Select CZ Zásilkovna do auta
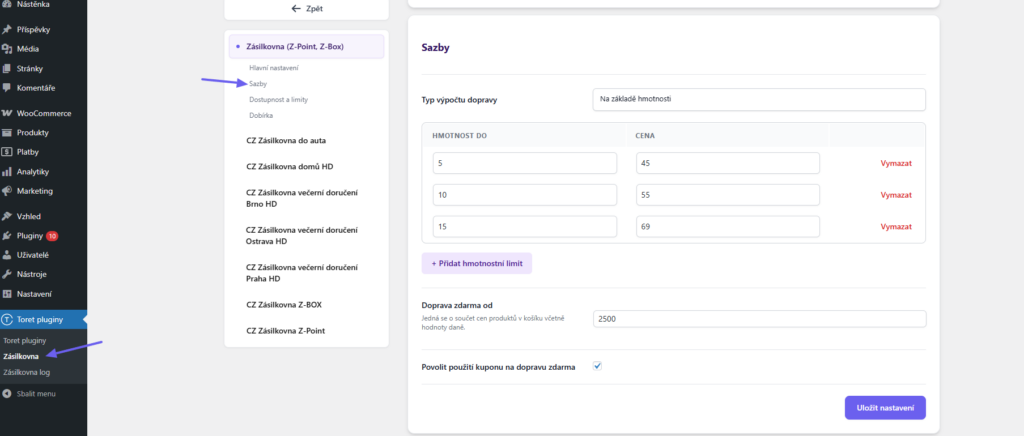 pos(286,140)
